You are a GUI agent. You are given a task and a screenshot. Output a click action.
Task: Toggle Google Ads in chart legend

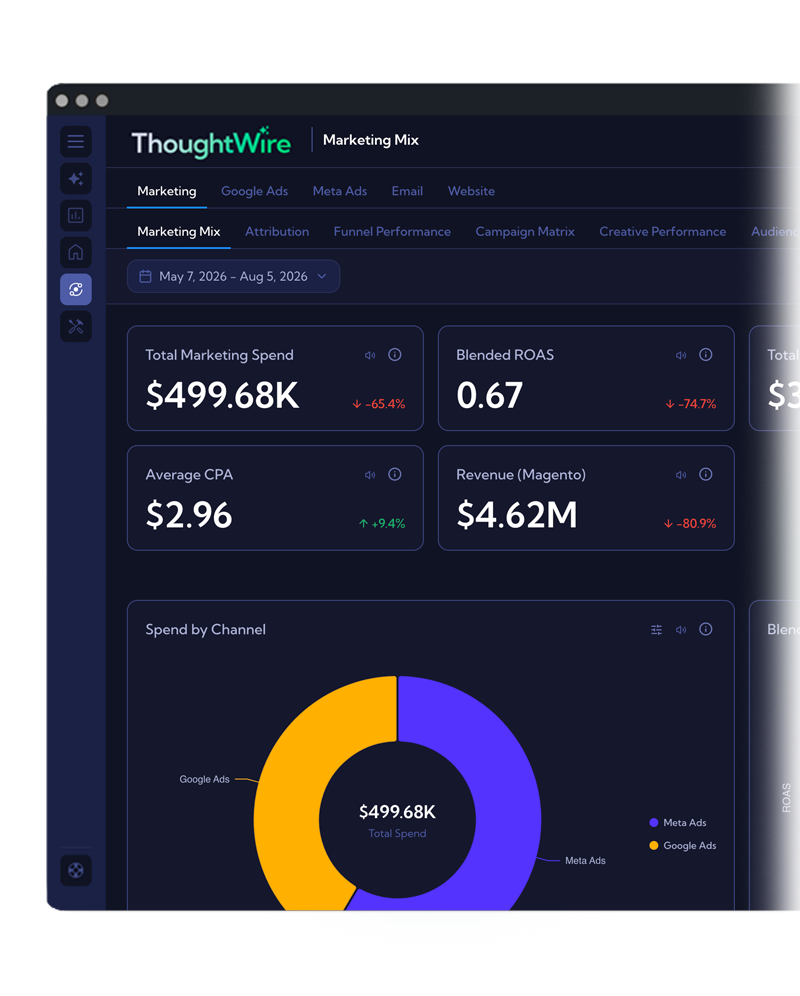682,845
